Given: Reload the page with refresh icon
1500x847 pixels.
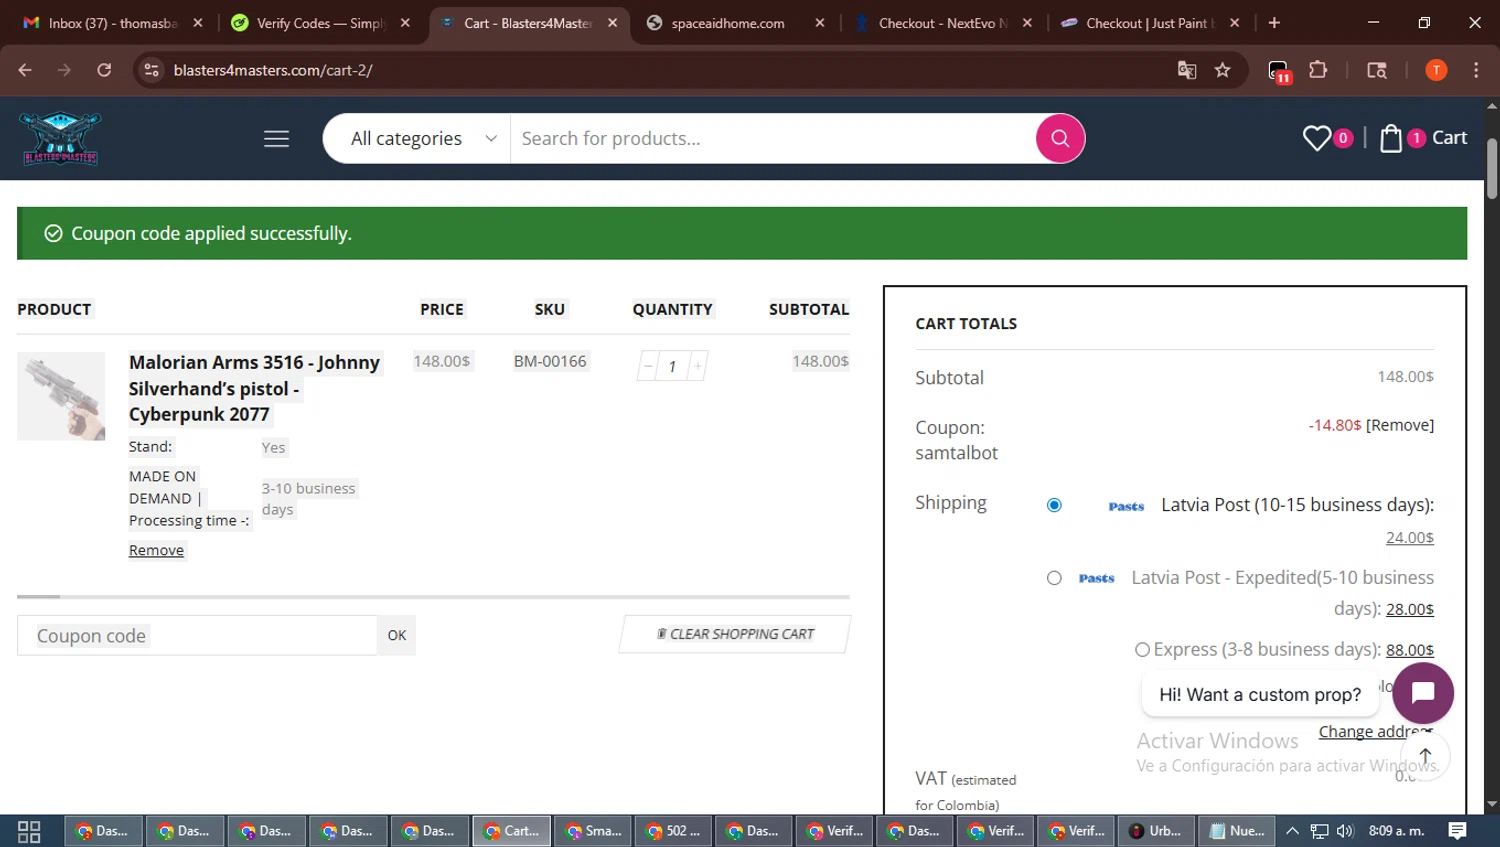Looking at the screenshot, I should click(x=104, y=70).
